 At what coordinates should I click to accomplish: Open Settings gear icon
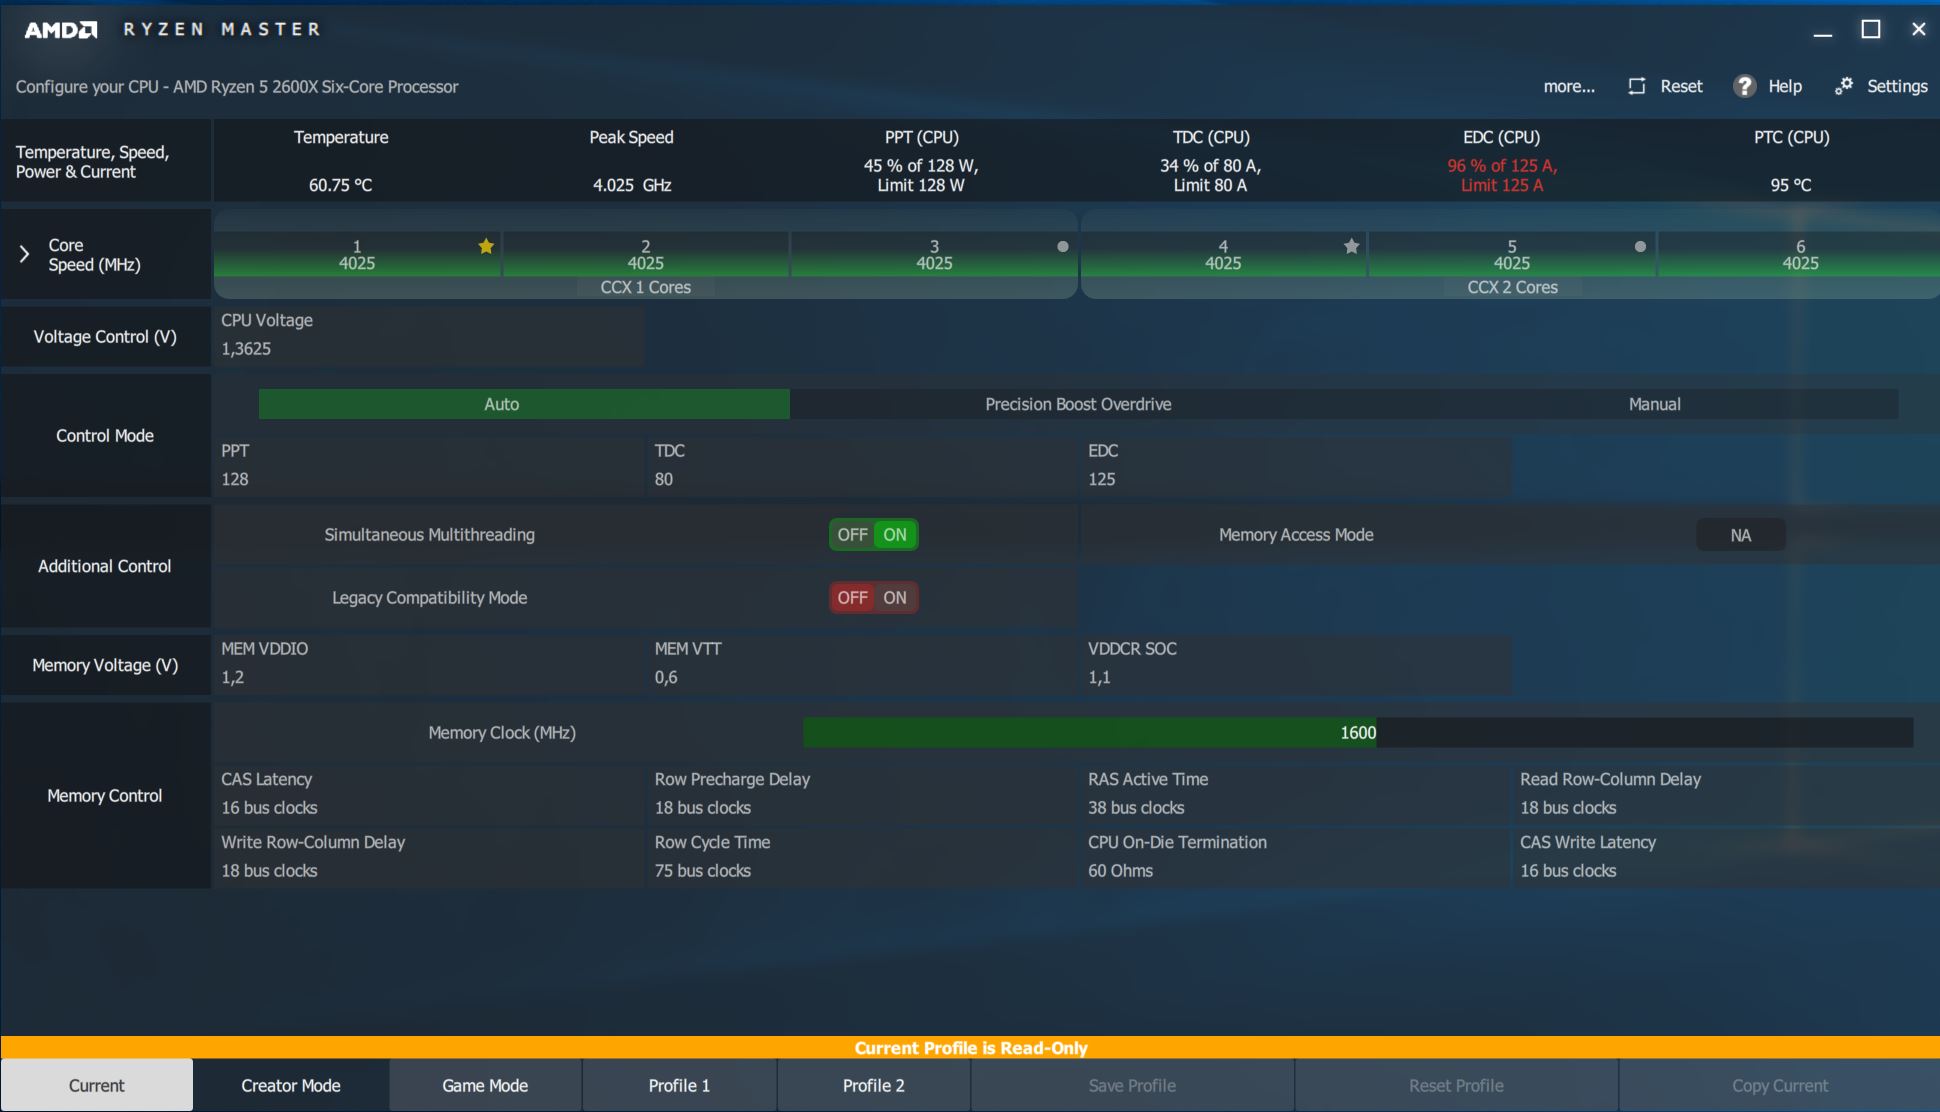[1843, 86]
